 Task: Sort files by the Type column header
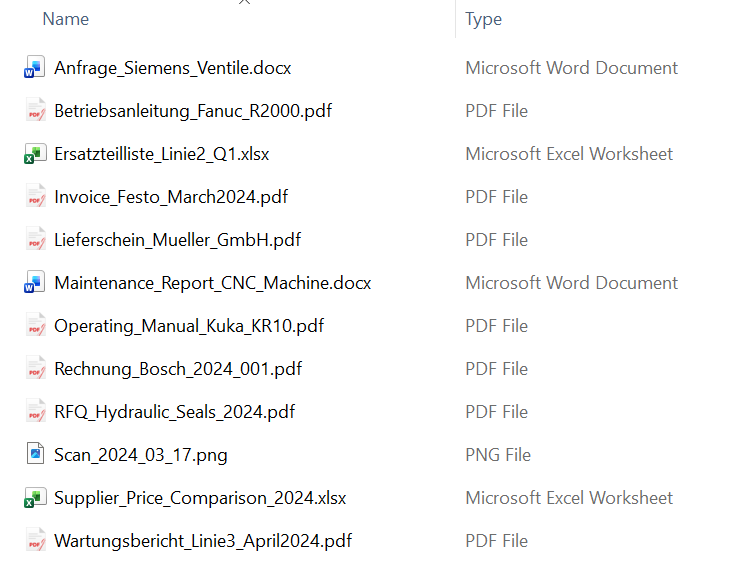tap(484, 20)
